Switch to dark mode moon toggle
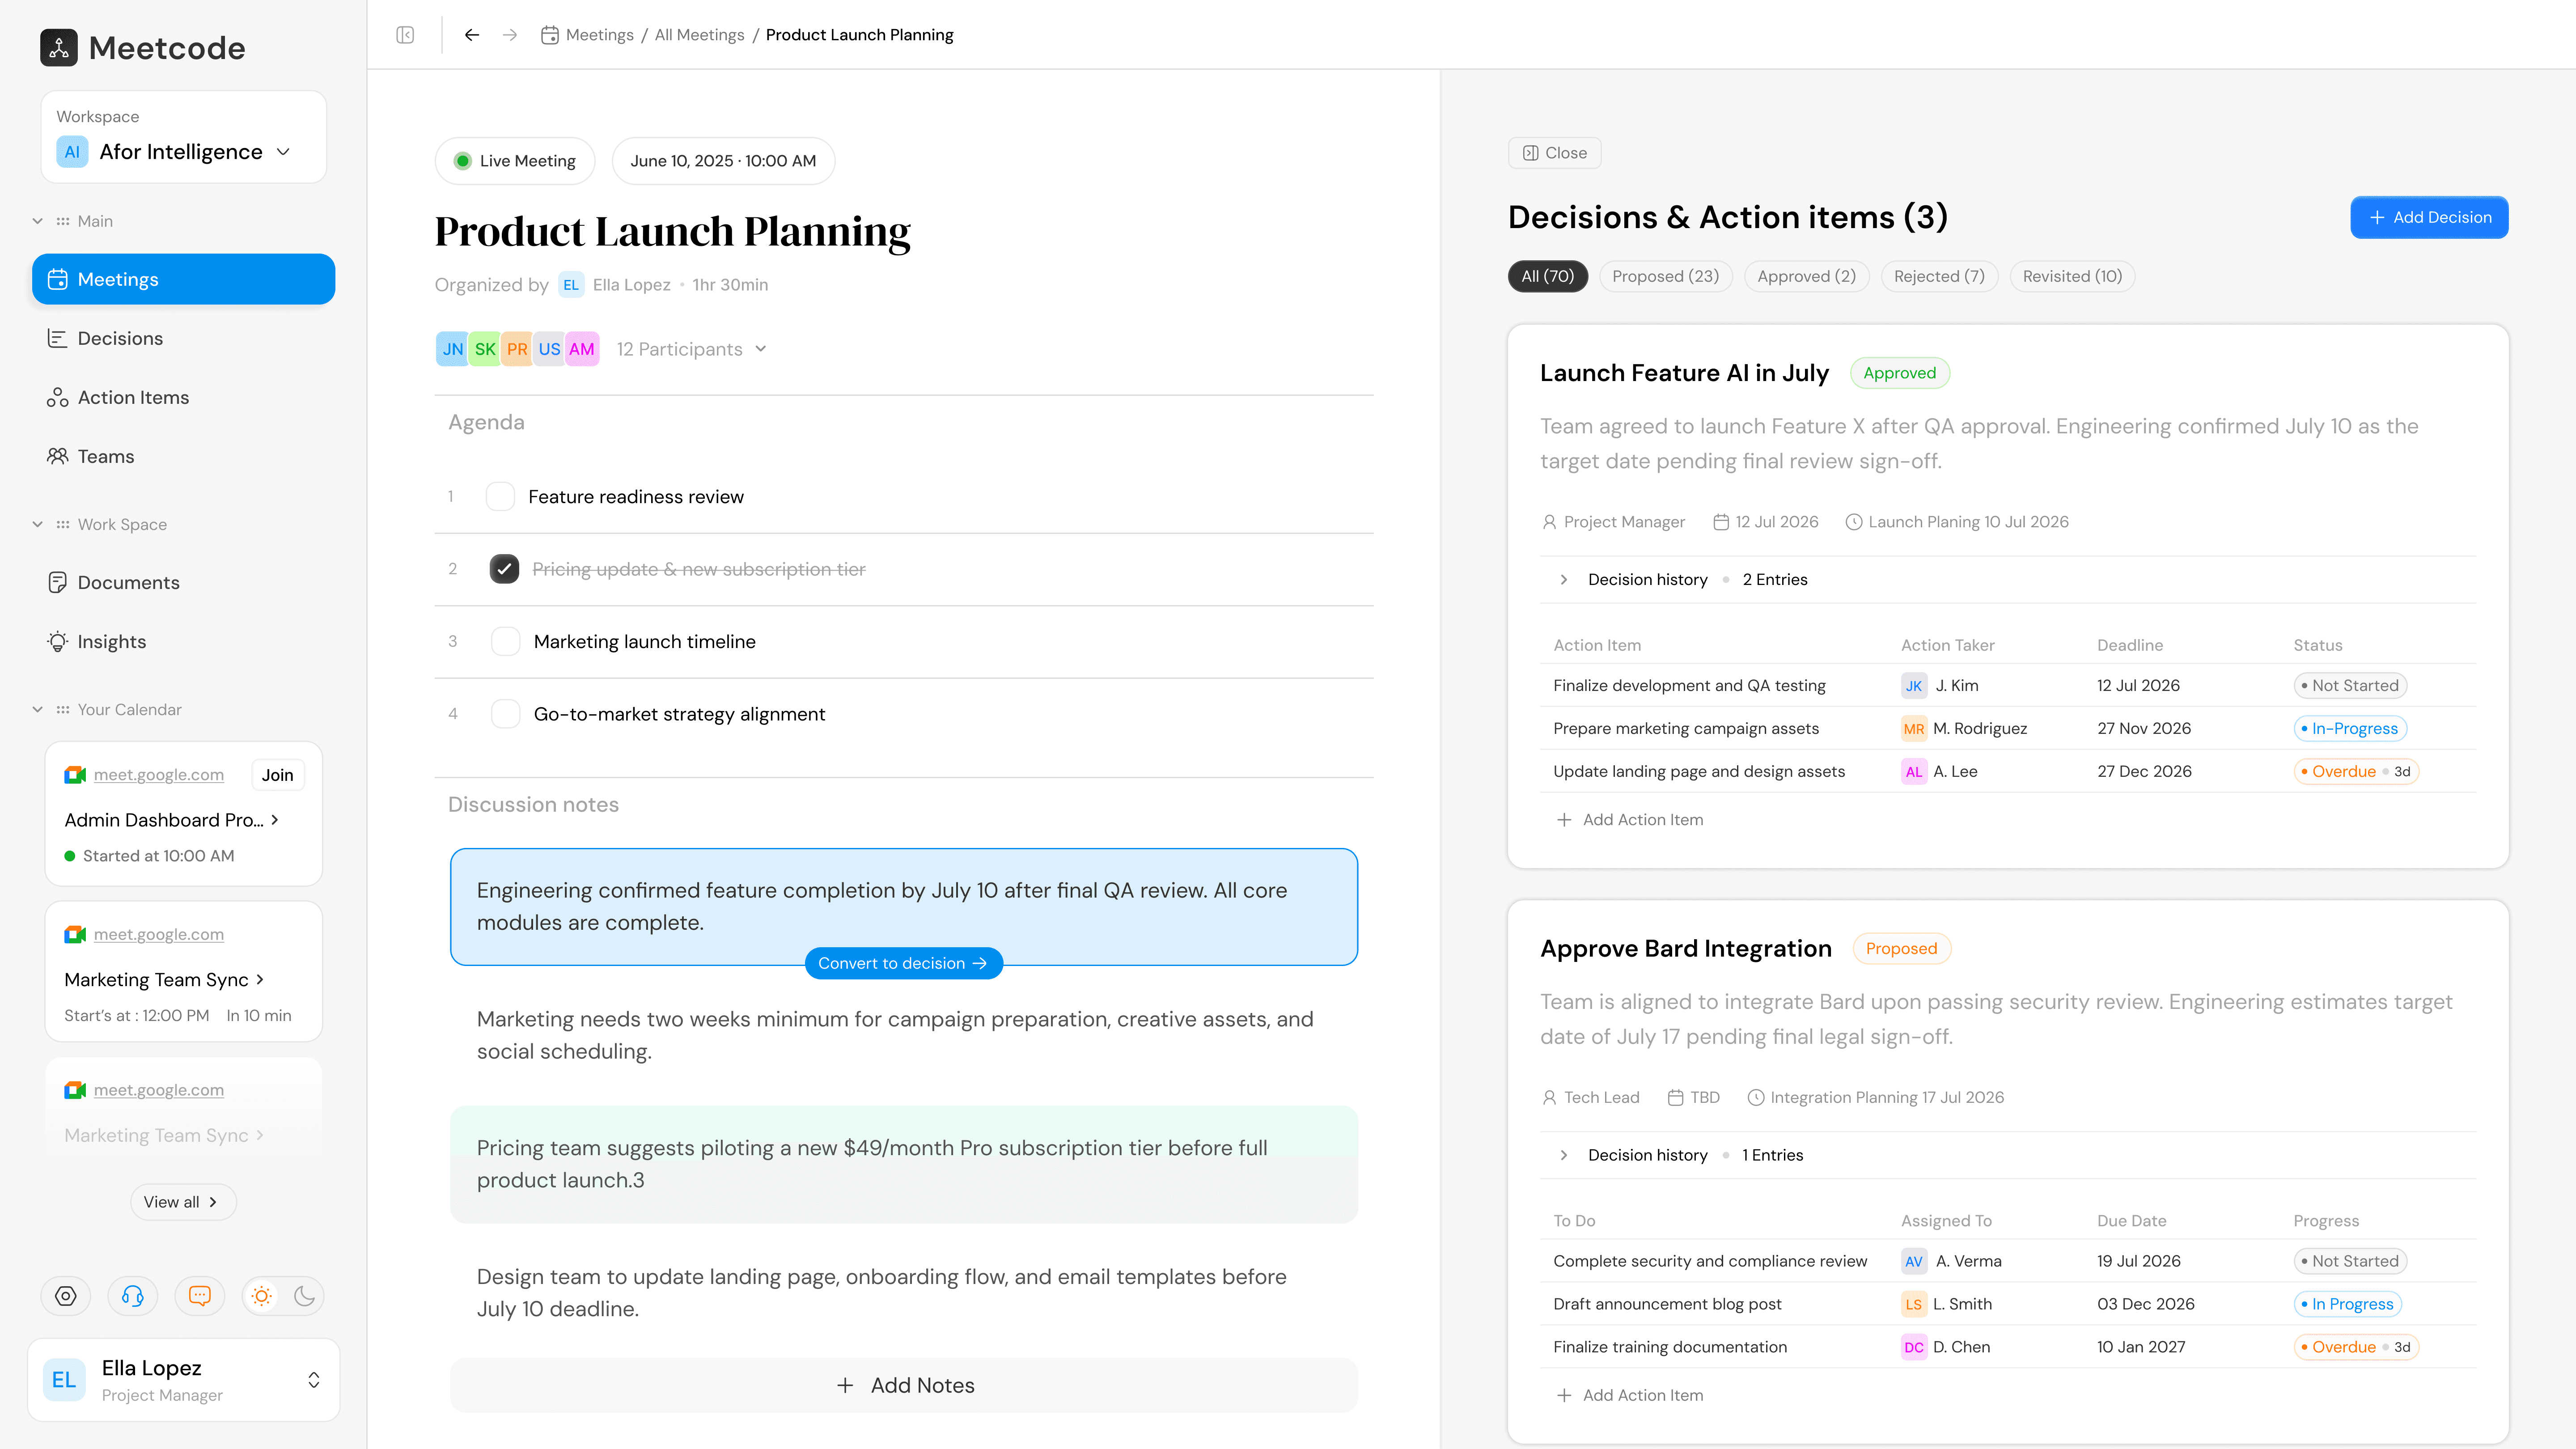The width and height of the screenshot is (2576, 1449). coord(304,1296)
